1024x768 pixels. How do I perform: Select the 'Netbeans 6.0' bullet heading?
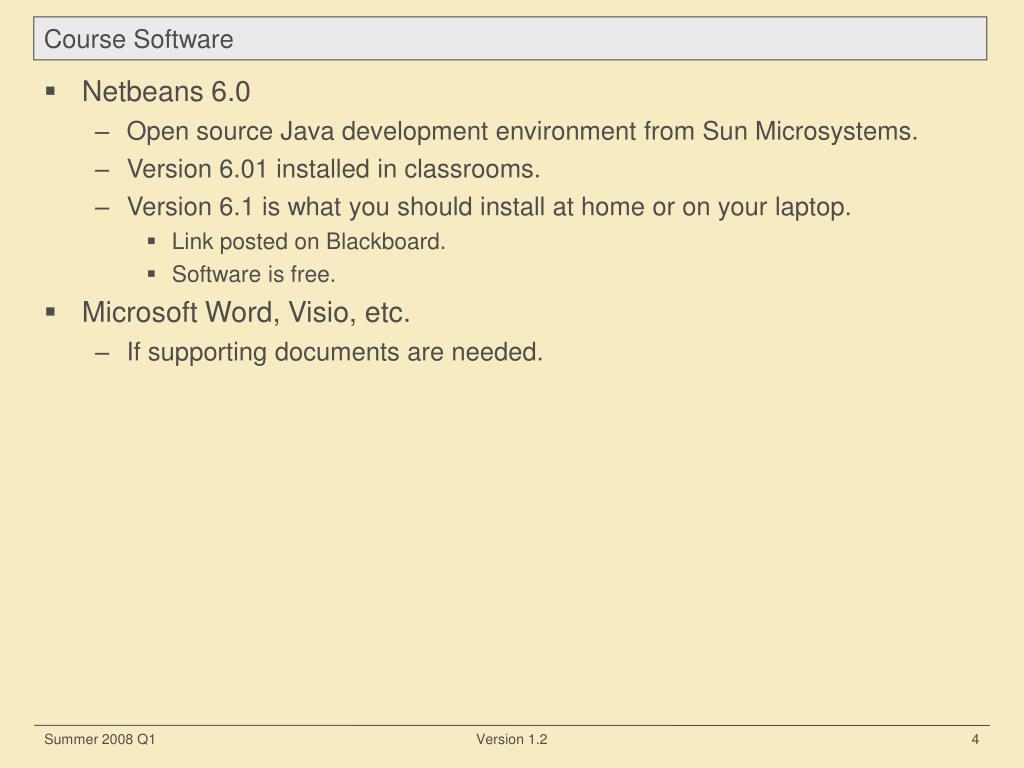166,91
